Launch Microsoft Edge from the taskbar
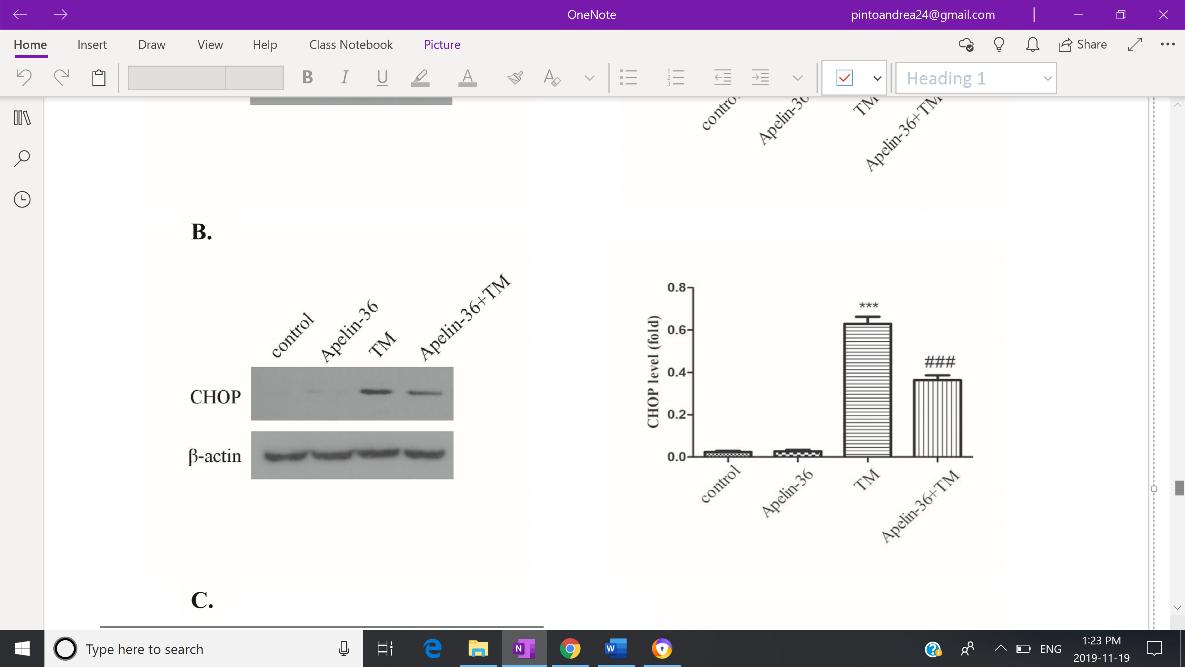The image size is (1185, 667). pyautogui.click(x=432, y=649)
